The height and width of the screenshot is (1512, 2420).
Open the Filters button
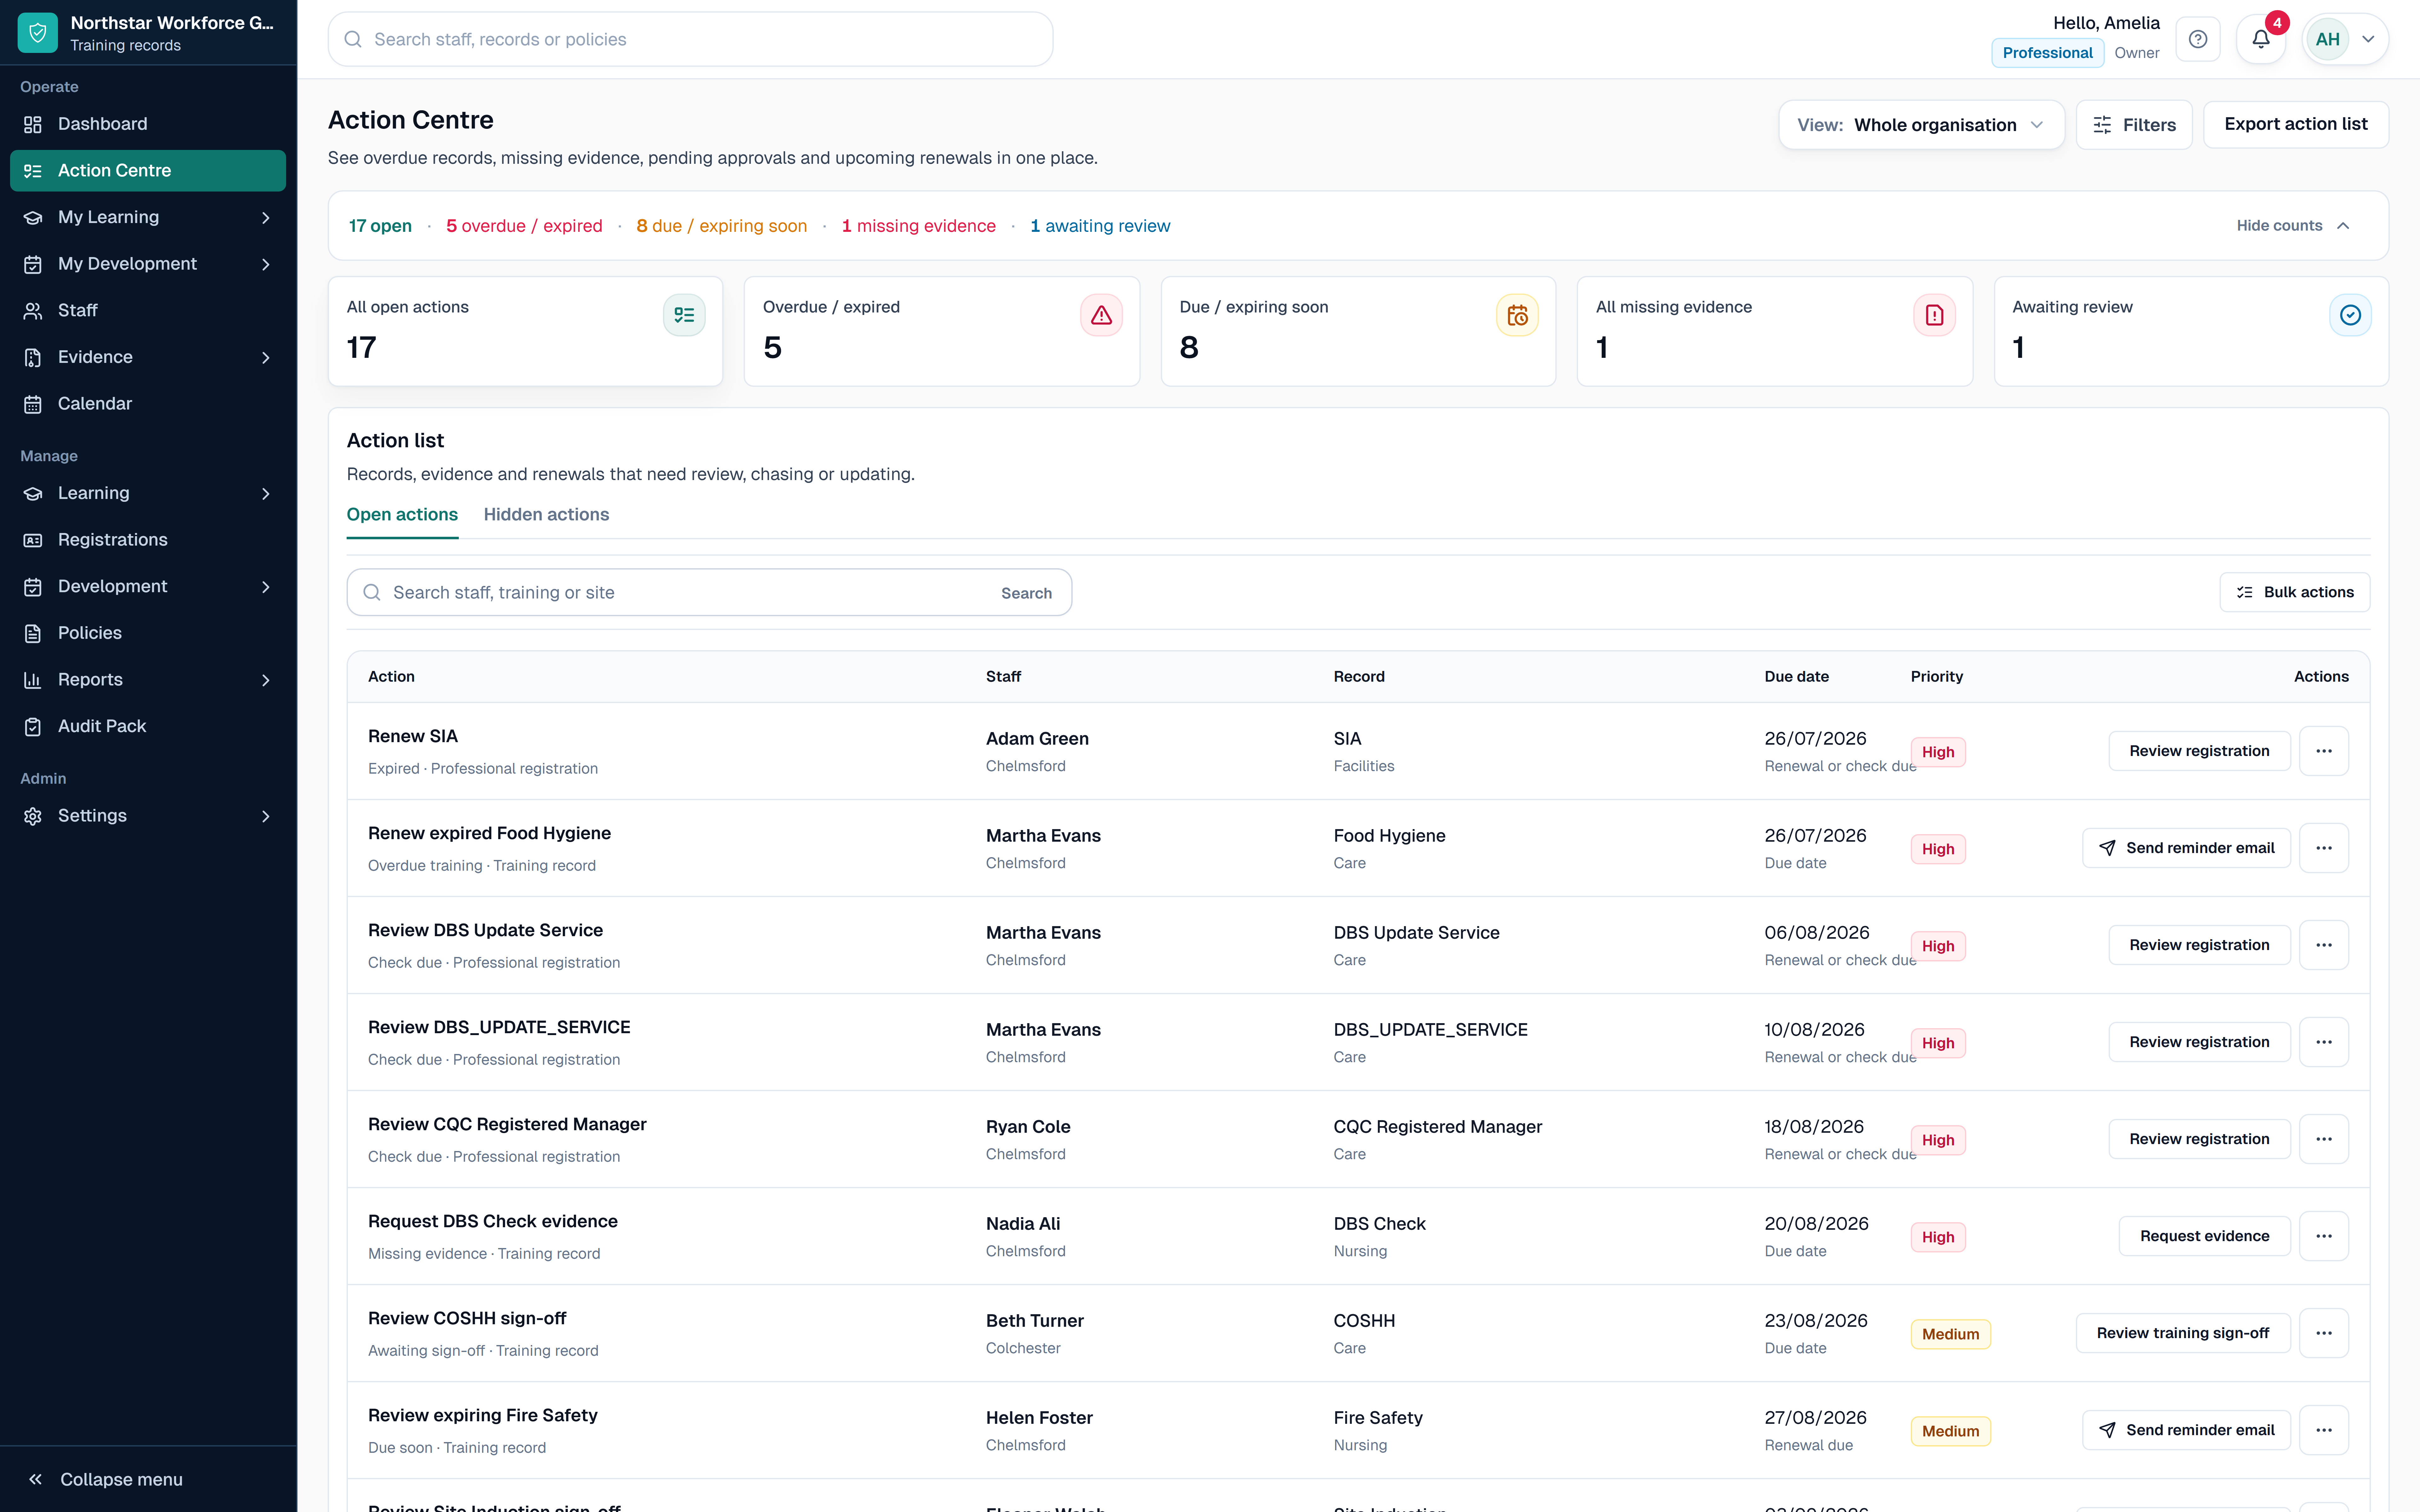pyautogui.click(x=2134, y=125)
